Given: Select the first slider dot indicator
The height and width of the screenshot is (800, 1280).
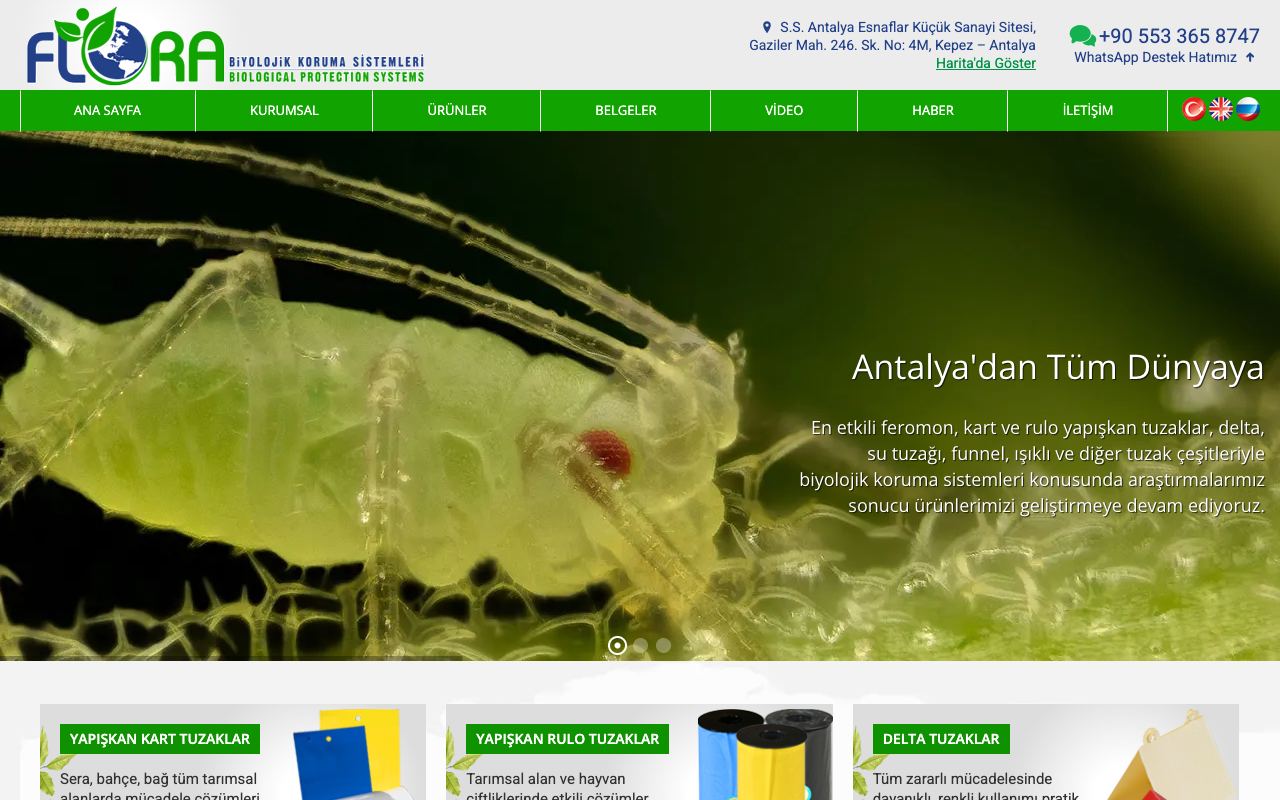Looking at the screenshot, I should click(617, 645).
